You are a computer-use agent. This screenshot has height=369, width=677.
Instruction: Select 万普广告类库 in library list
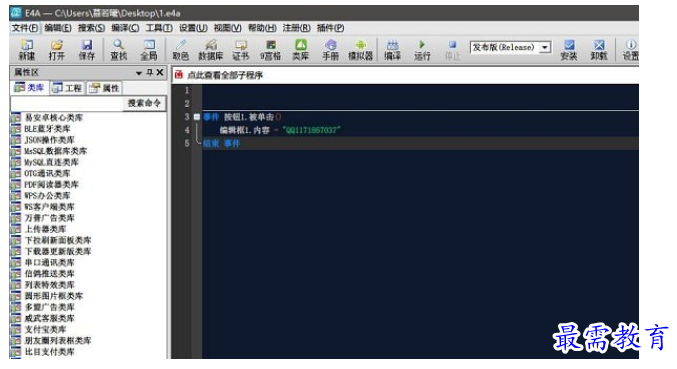(49, 218)
